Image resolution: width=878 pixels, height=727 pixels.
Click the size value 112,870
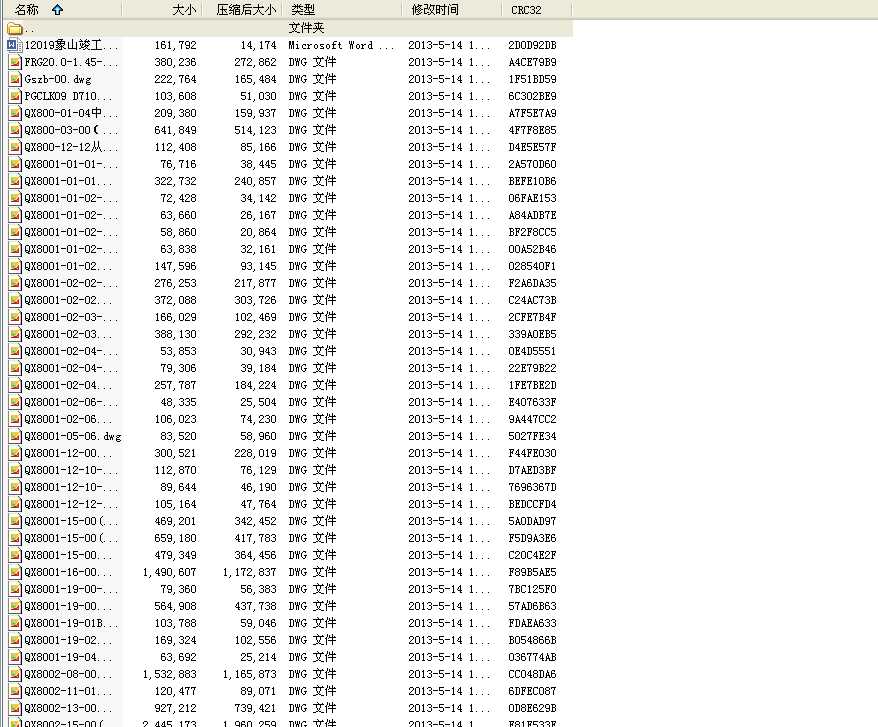[175, 470]
